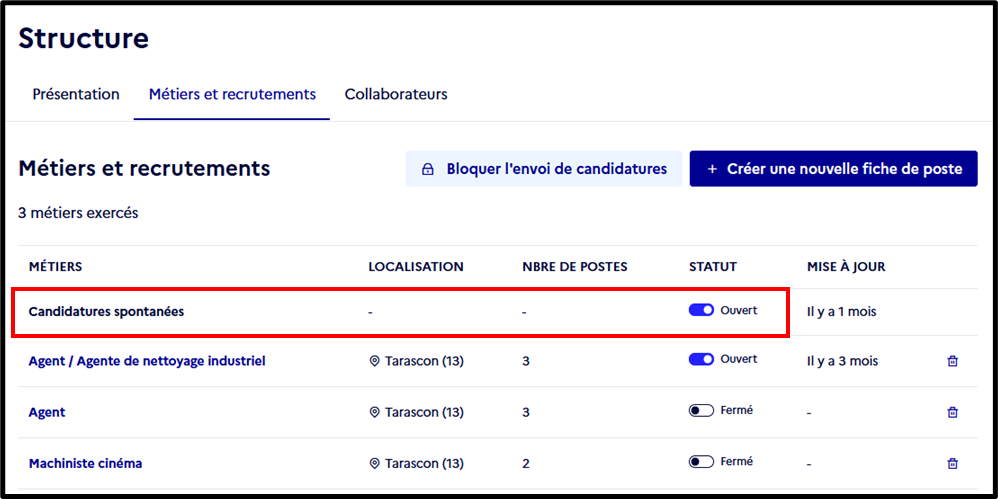Viewport: 998px width, 499px height.
Task: Click location pin icon in Machiniste cinéma row
Action: point(374,463)
